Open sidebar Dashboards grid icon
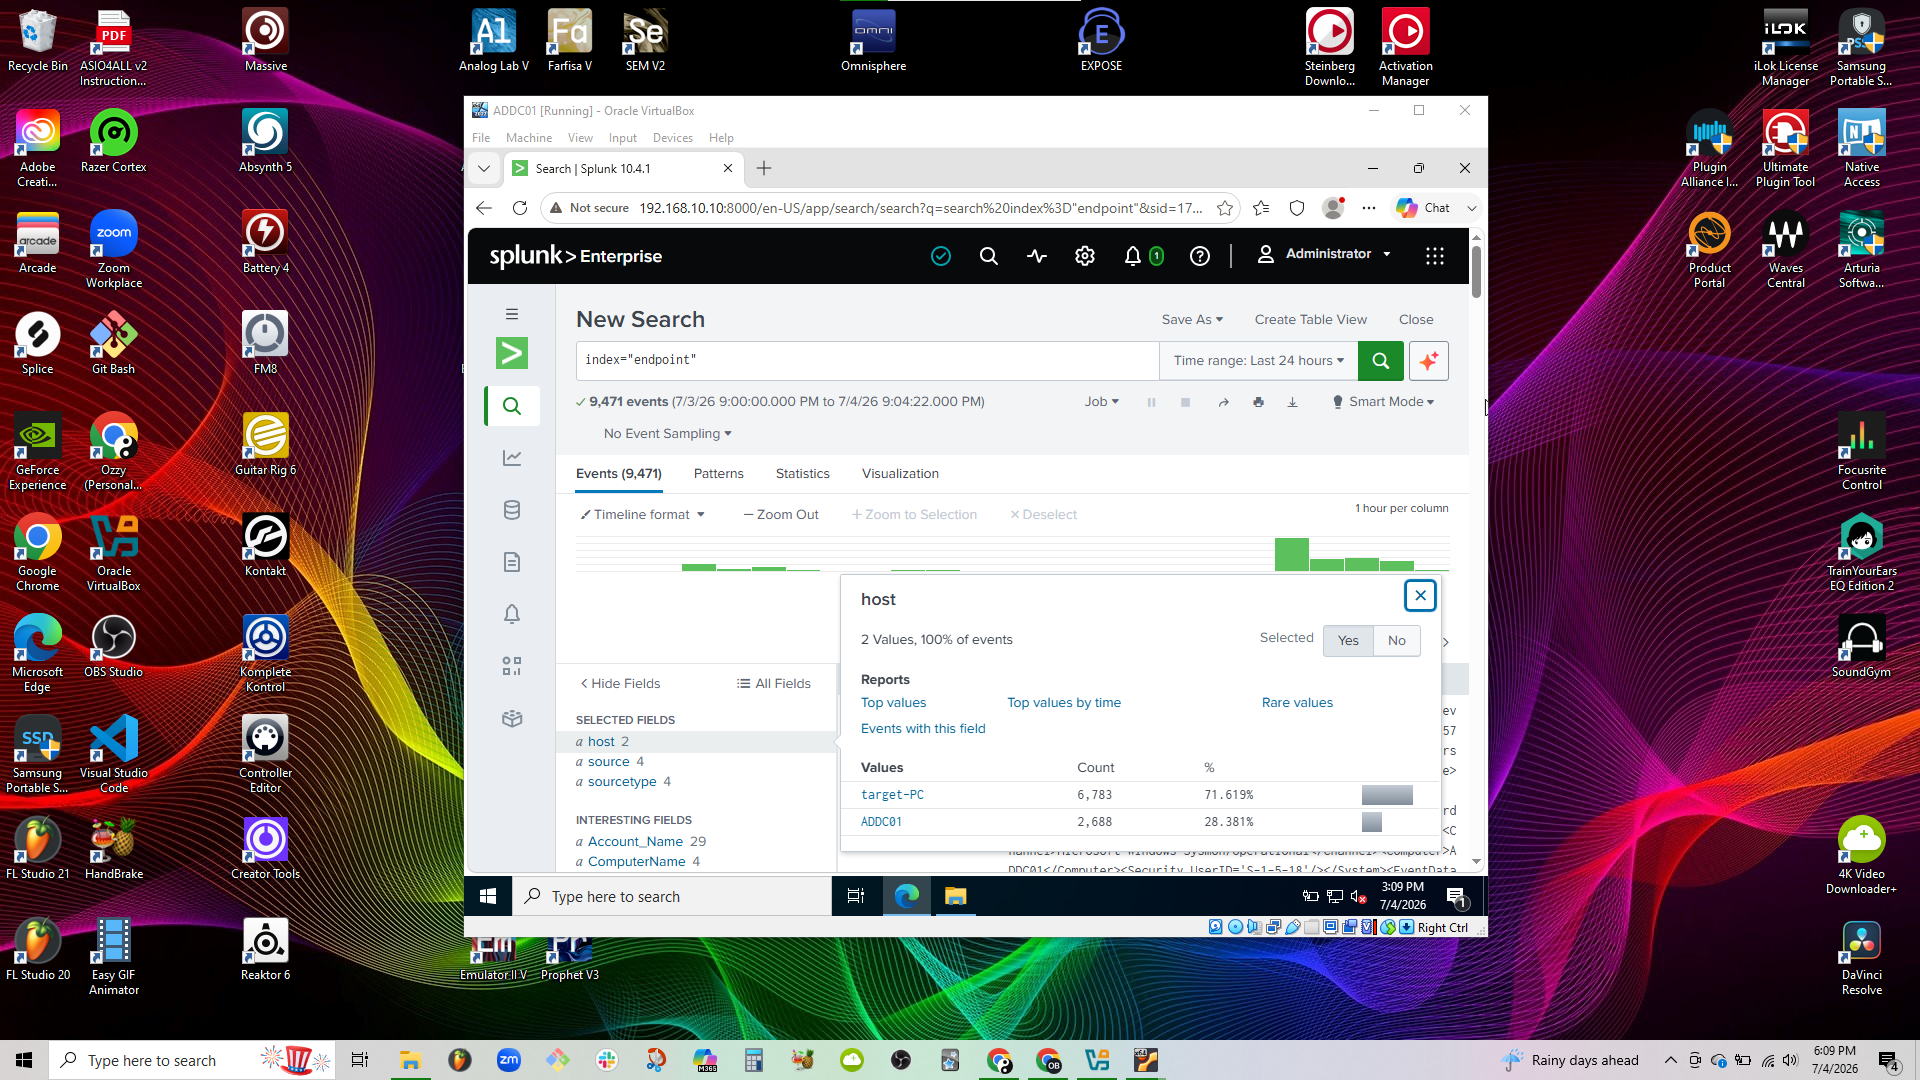Image resolution: width=1920 pixels, height=1080 pixels. (x=512, y=666)
